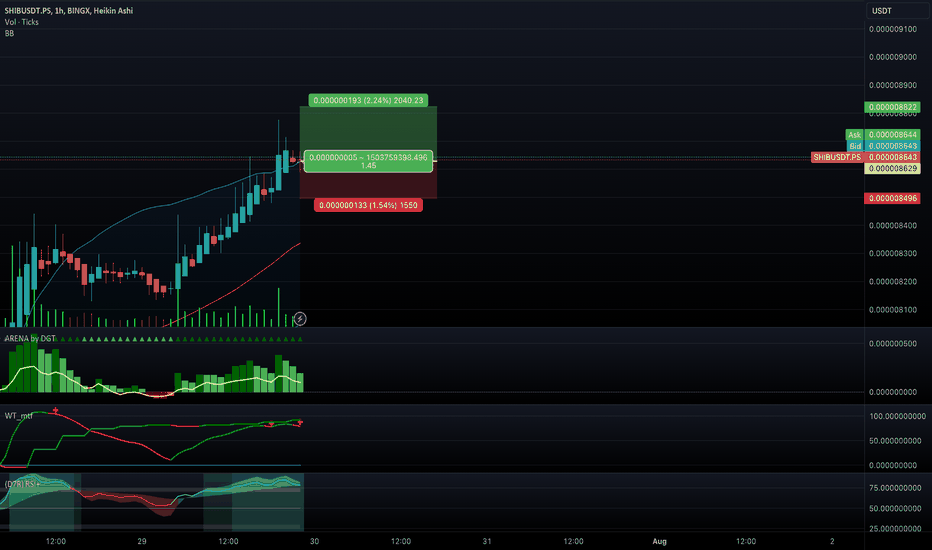
Task: Click the red SHIBUSDT.PS price tag
Action: 836,158
